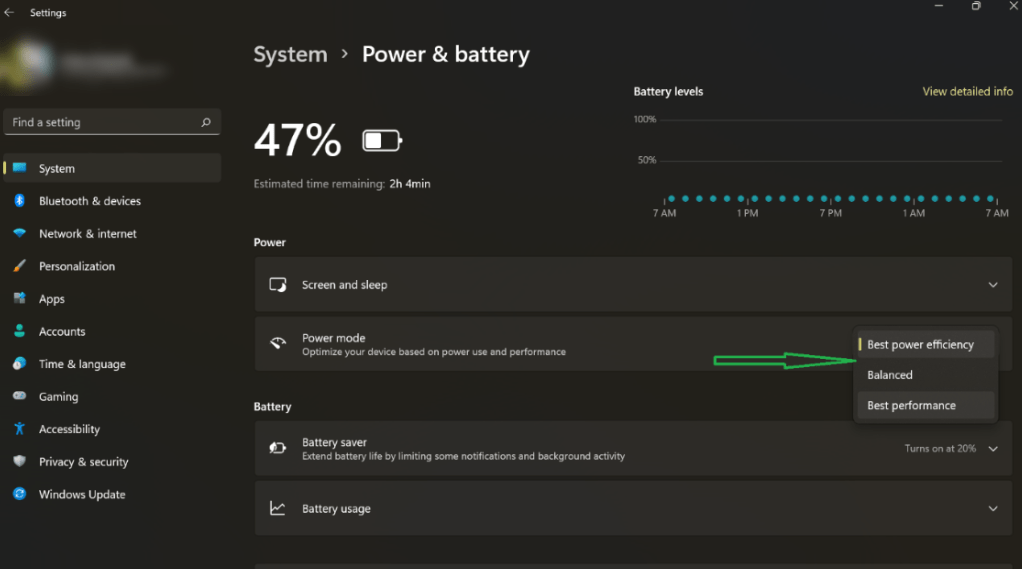Viewport: 1022px width, 569px height.
Task: Choose Balanced power mode
Action: [890, 375]
